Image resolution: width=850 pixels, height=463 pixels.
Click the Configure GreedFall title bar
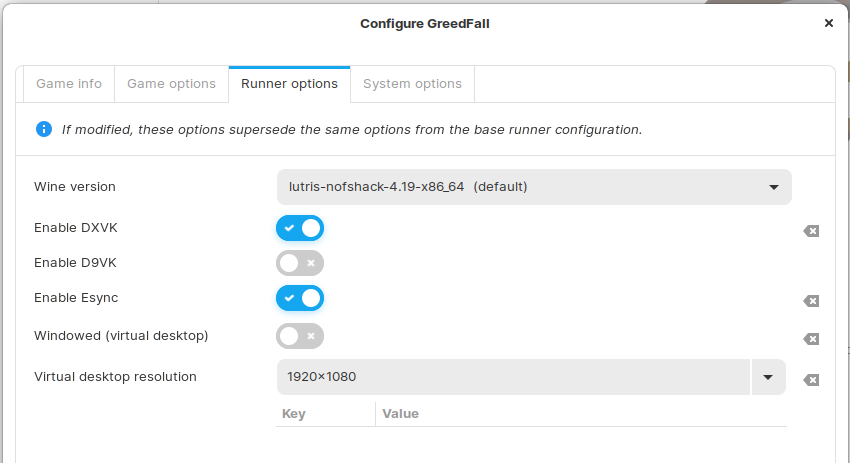point(424,23)
